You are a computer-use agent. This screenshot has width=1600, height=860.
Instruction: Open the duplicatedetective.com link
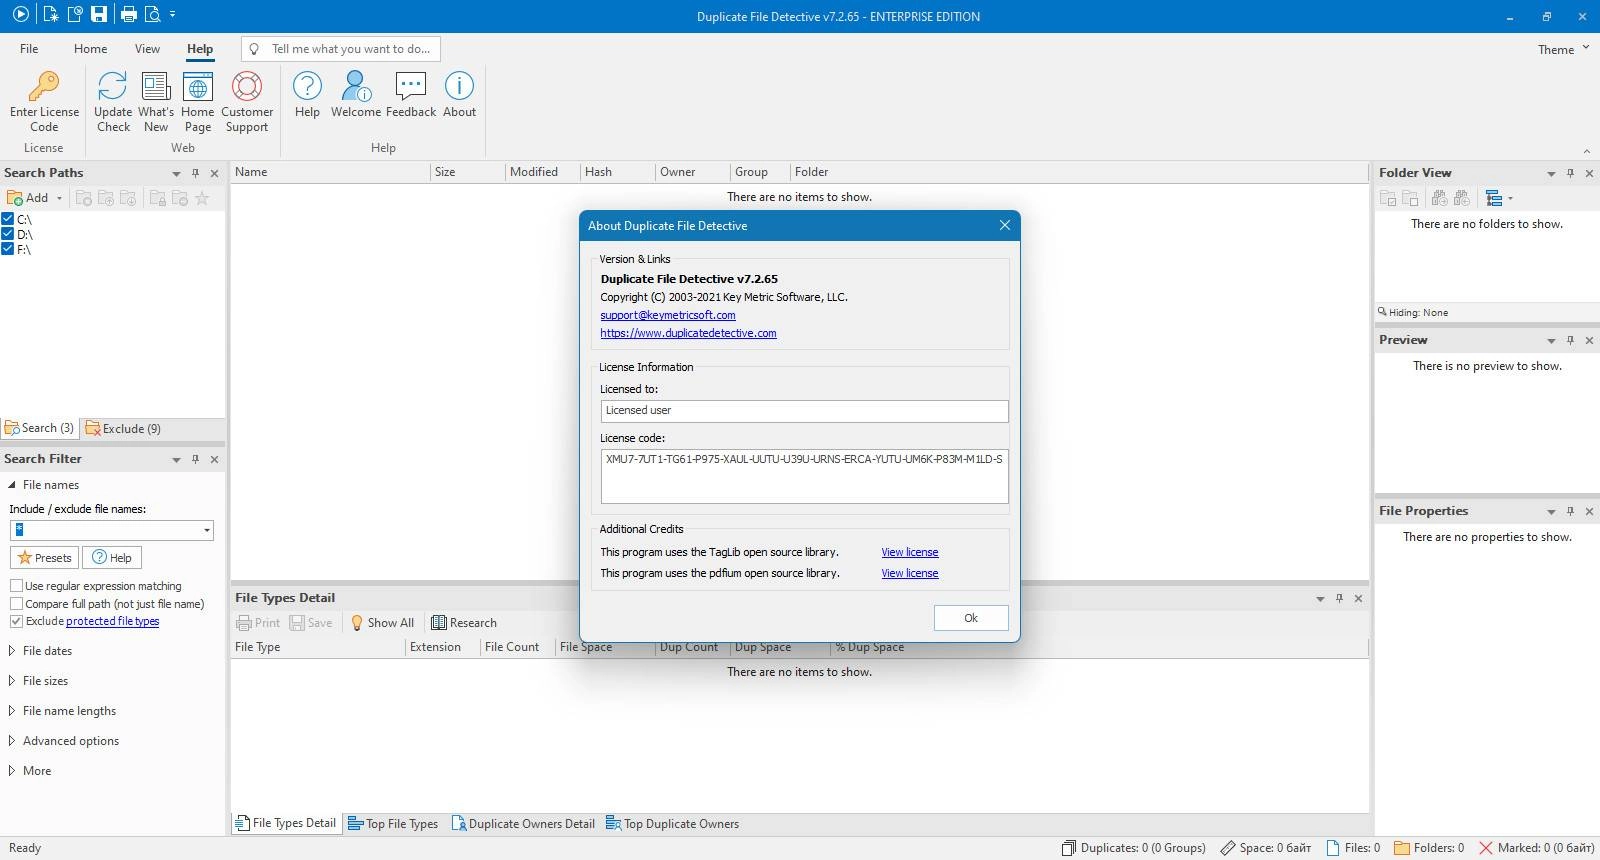(688, 333)
